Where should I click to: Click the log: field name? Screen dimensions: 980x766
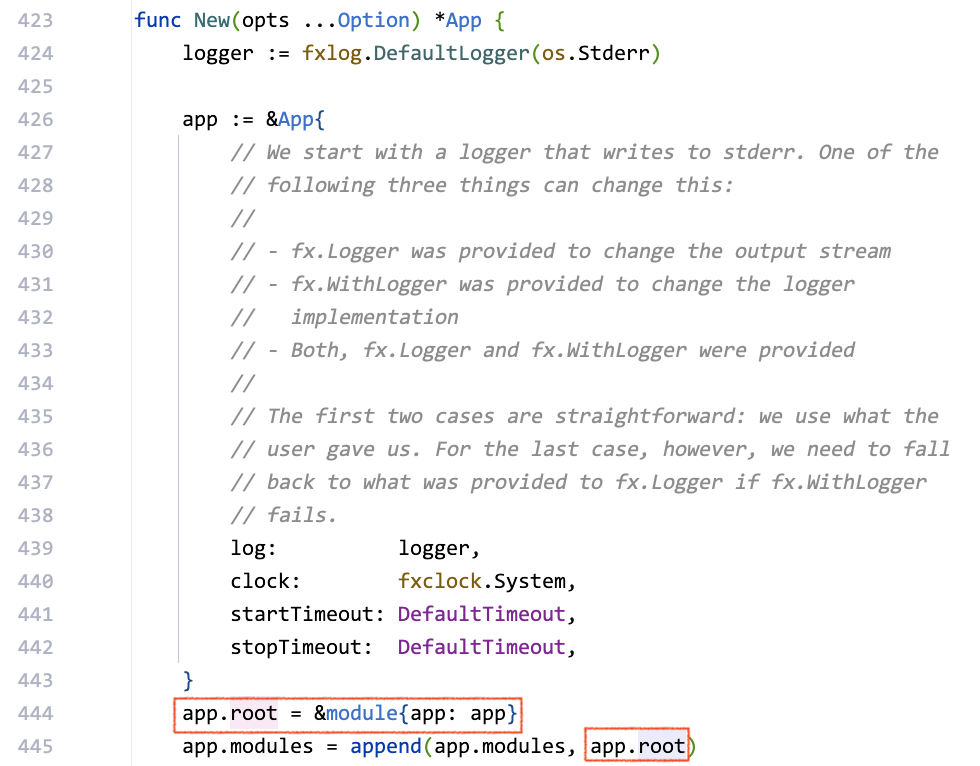(253, 549)
